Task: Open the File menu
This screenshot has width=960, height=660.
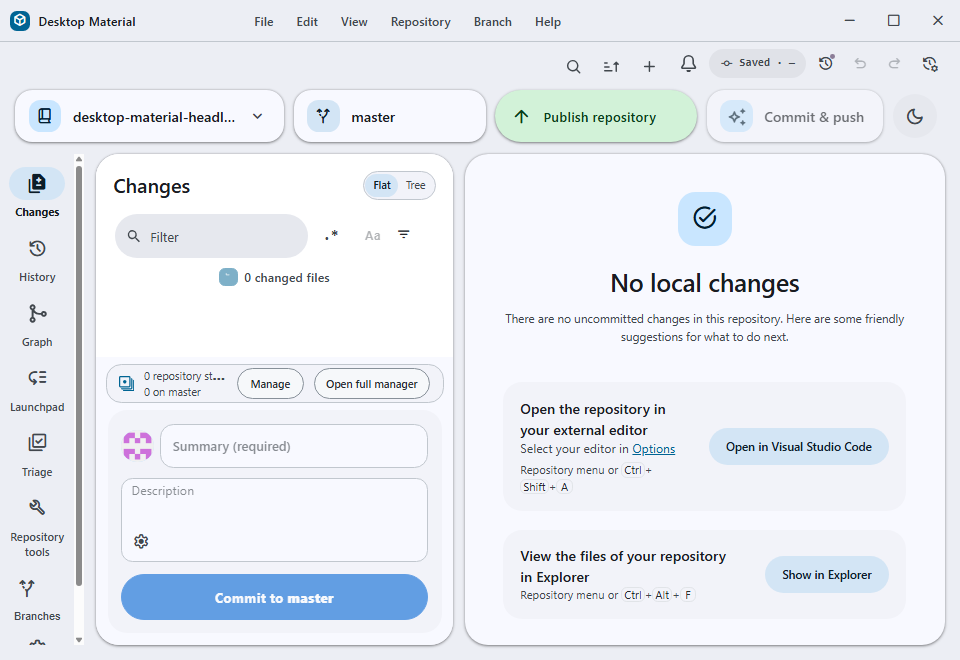Action: [x=264, y=21]
